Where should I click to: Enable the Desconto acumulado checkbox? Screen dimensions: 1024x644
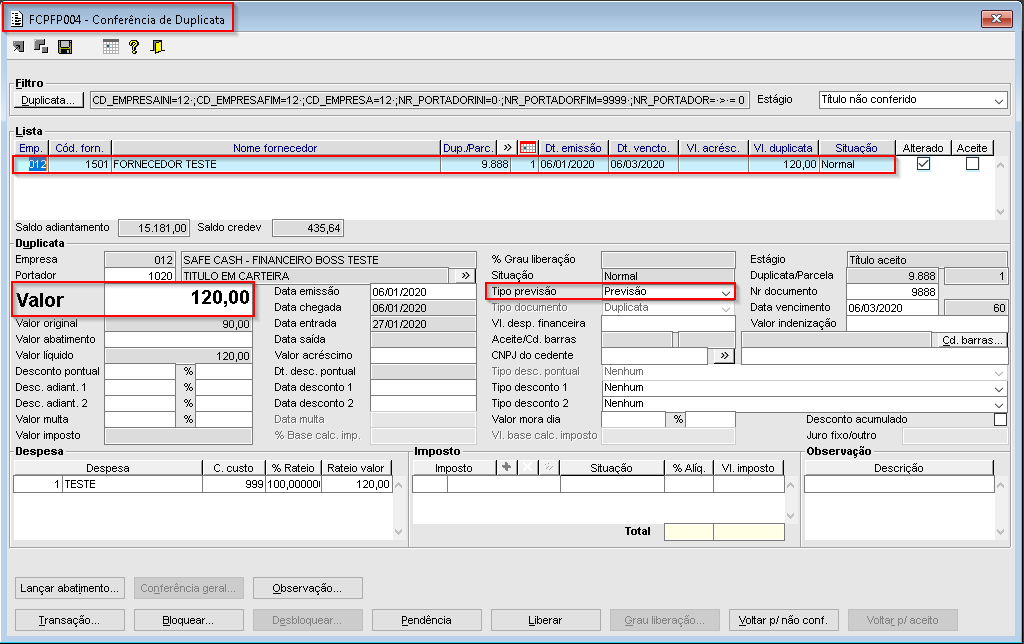click(x=1000, y=420)
